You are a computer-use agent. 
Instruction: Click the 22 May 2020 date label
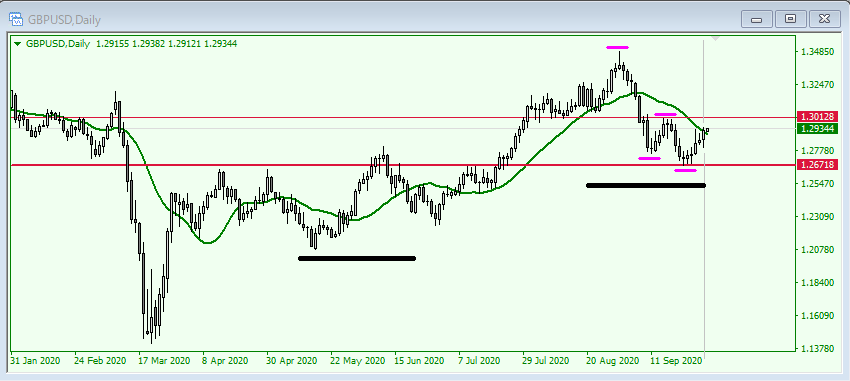click(x=357, y=360)
